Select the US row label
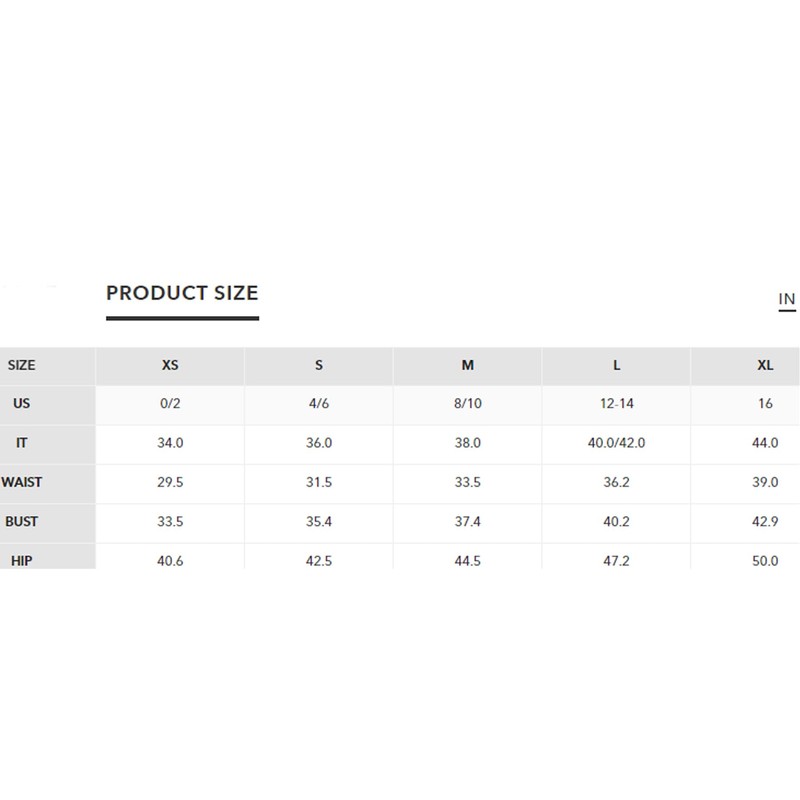The width and height of the screenshot is (800, 800). (22, 404)
